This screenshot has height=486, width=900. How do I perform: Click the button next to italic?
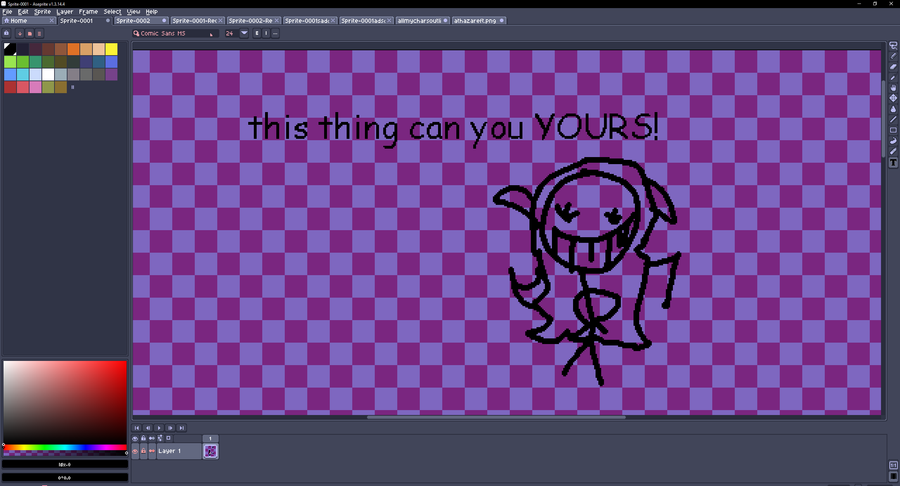coord(275,33)
